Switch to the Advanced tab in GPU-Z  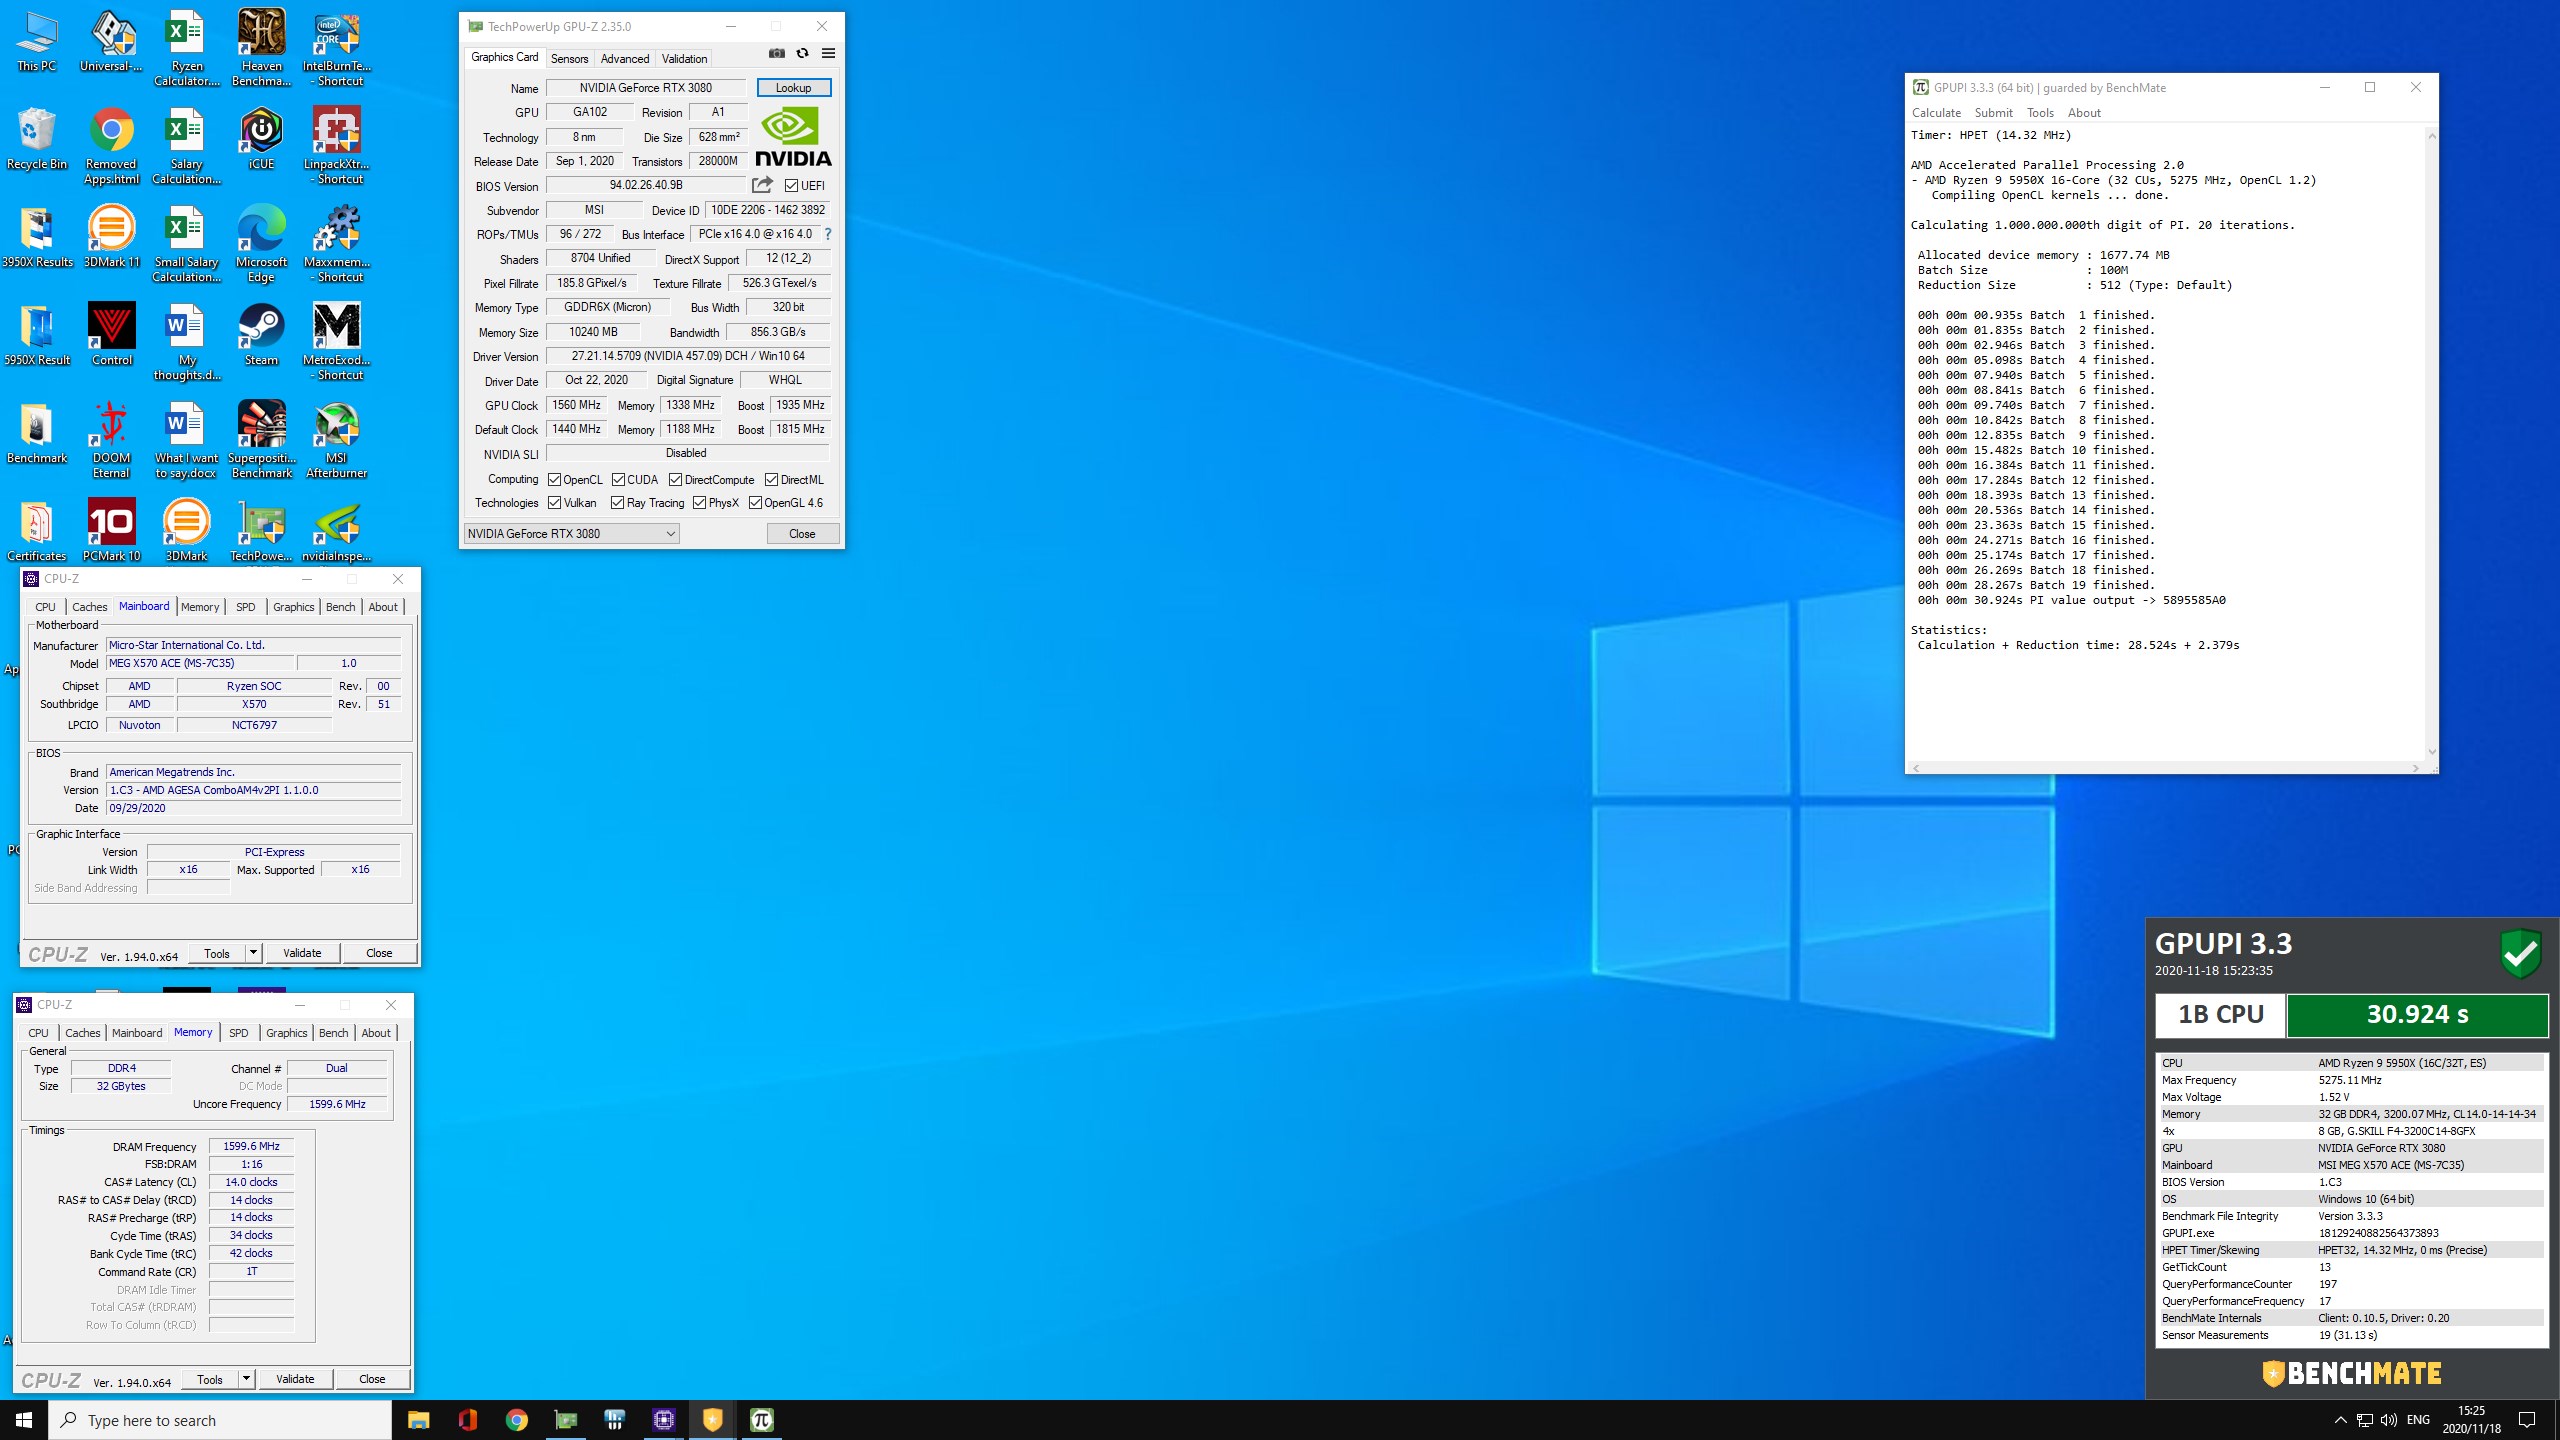click(625, 59)
